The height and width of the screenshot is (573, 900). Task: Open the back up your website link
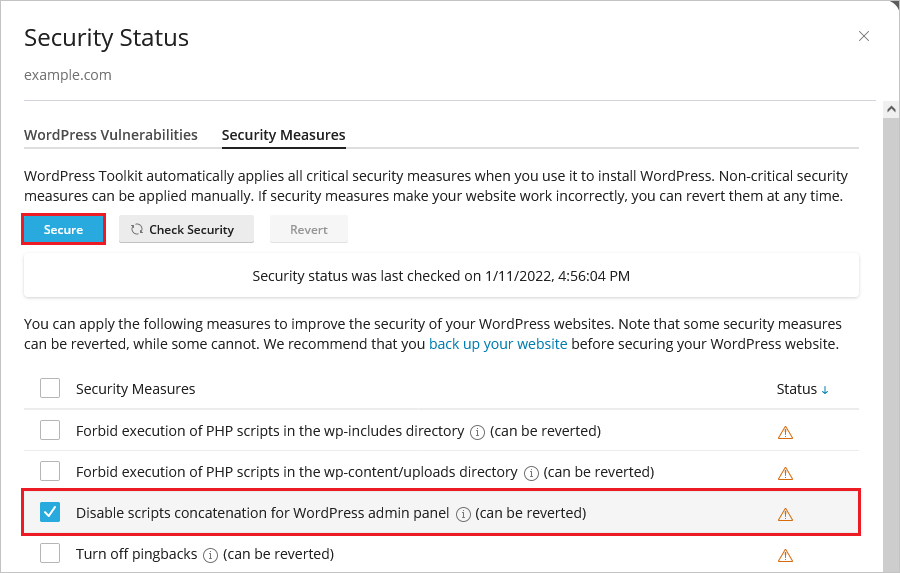point(498,344)
